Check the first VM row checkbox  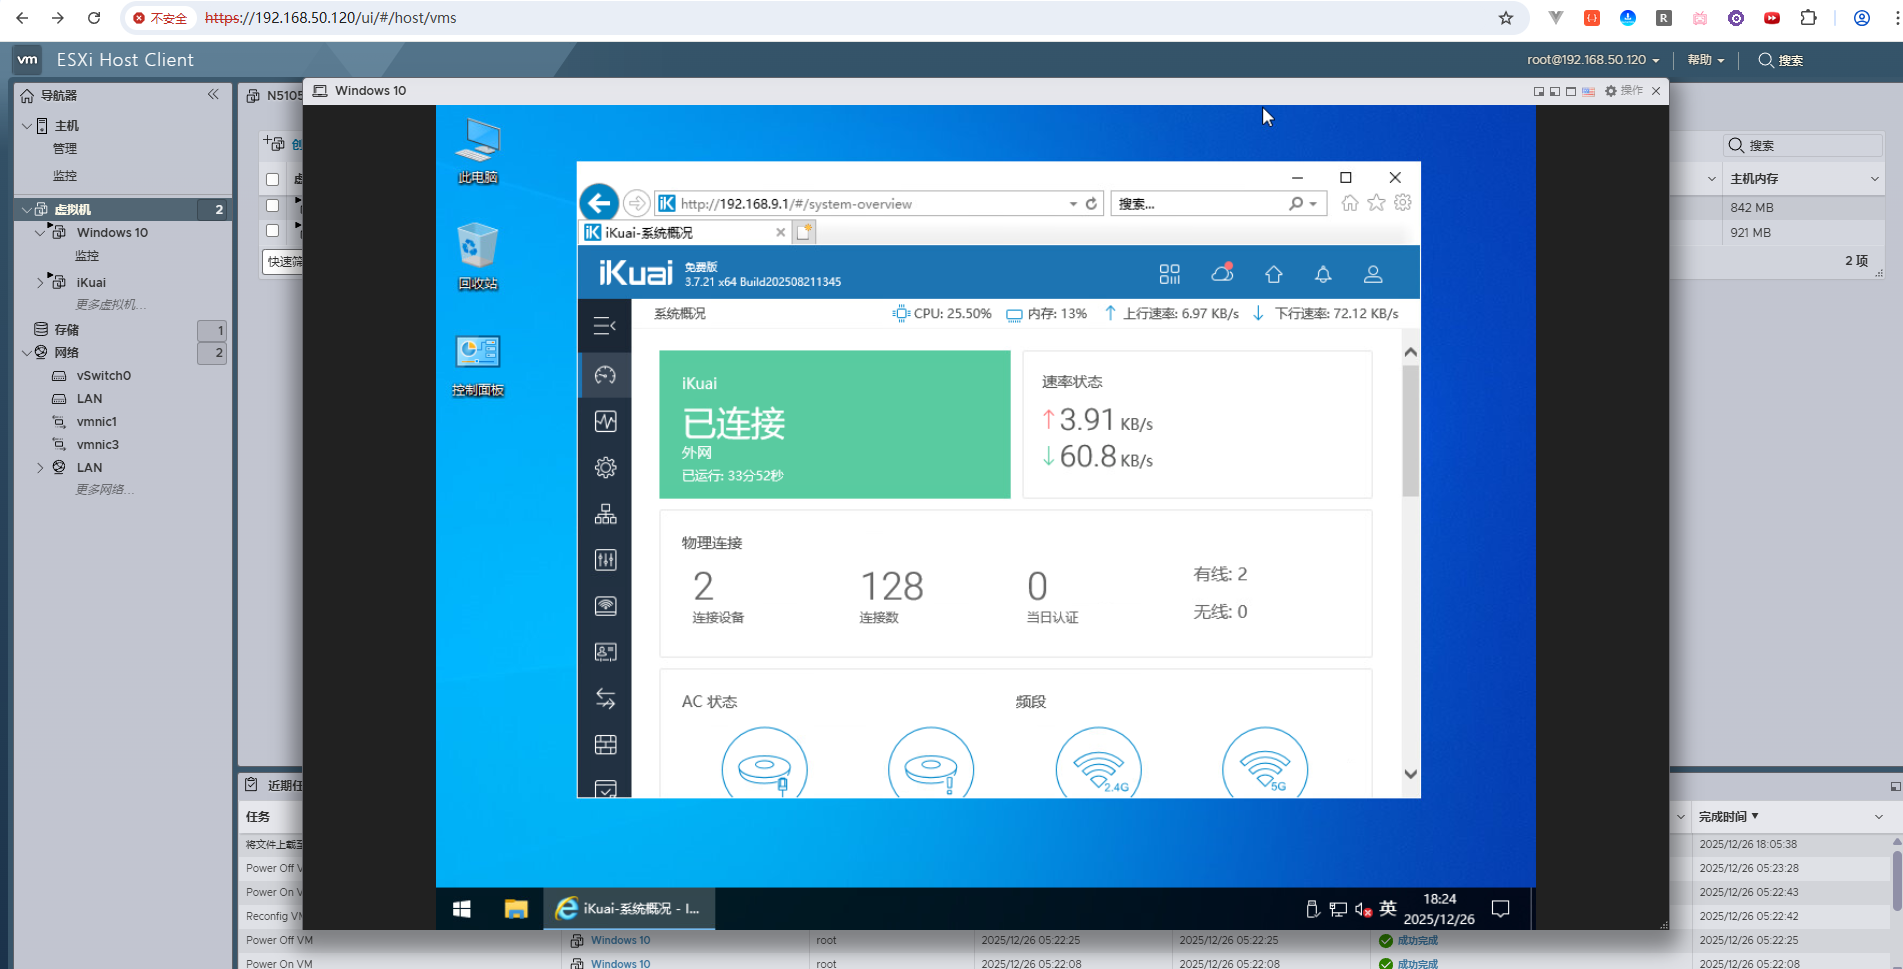272,205
